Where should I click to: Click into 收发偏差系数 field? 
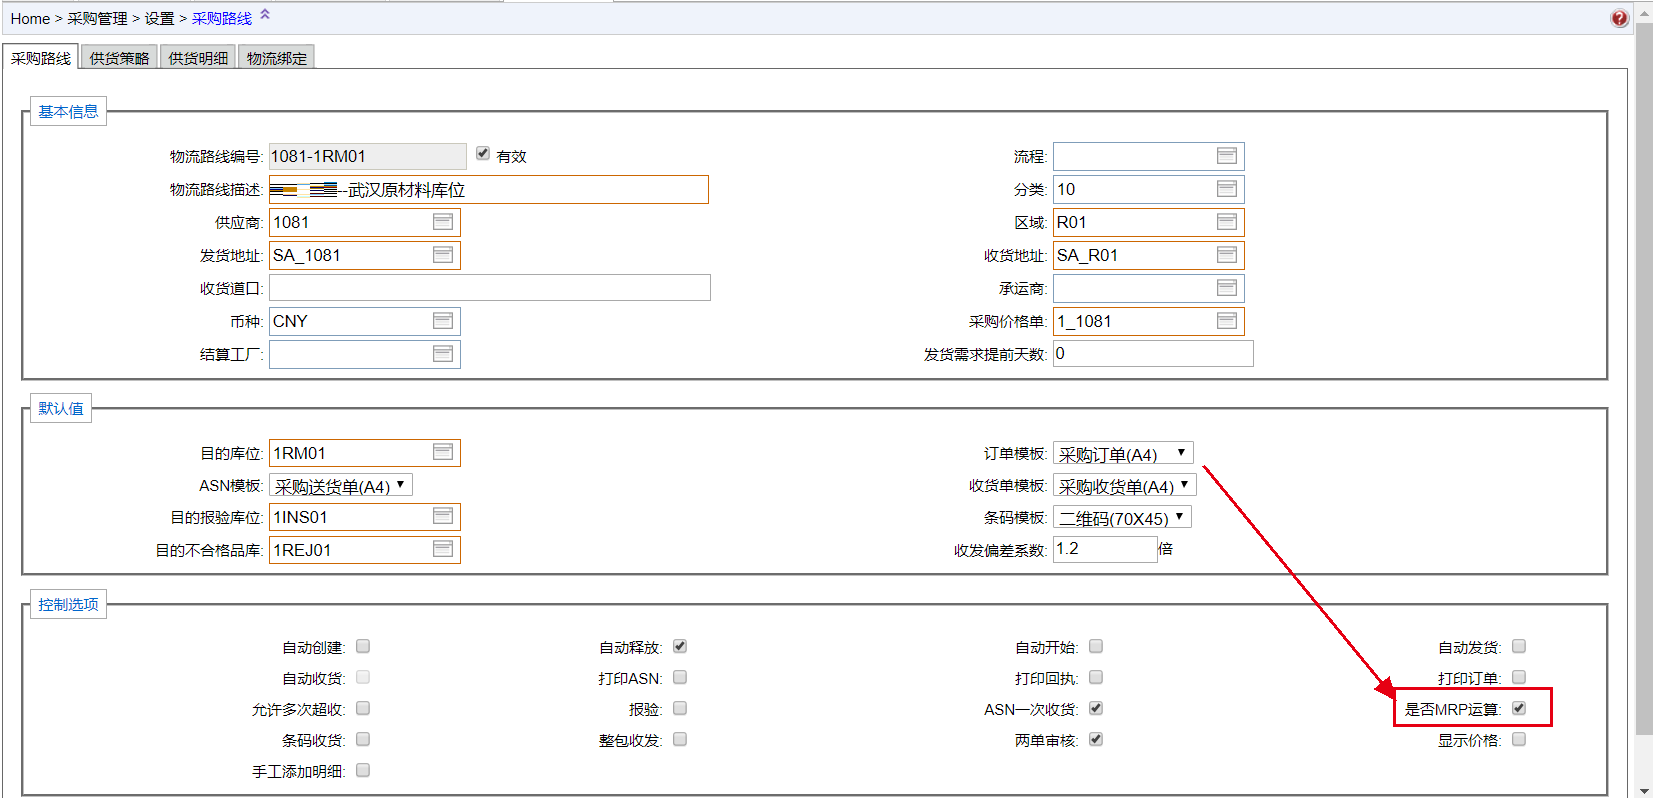1105,549
